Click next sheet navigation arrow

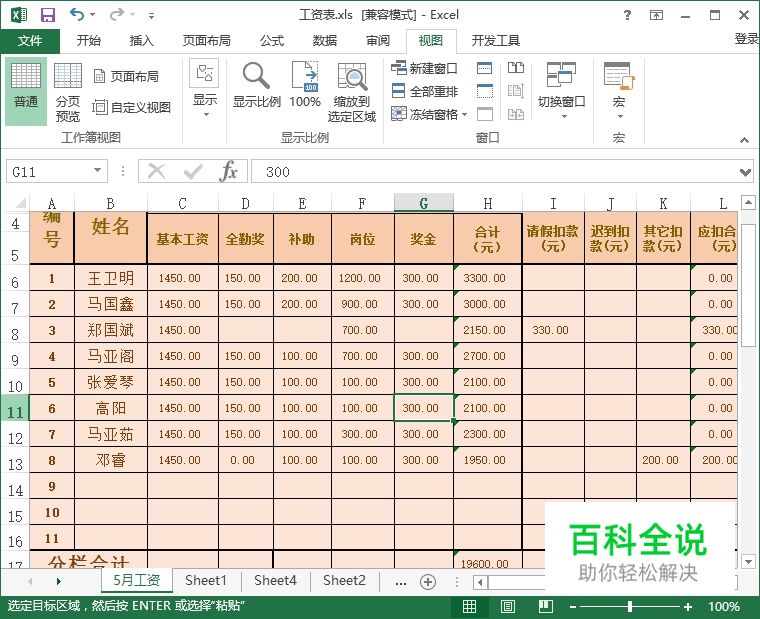click(59, 581)
